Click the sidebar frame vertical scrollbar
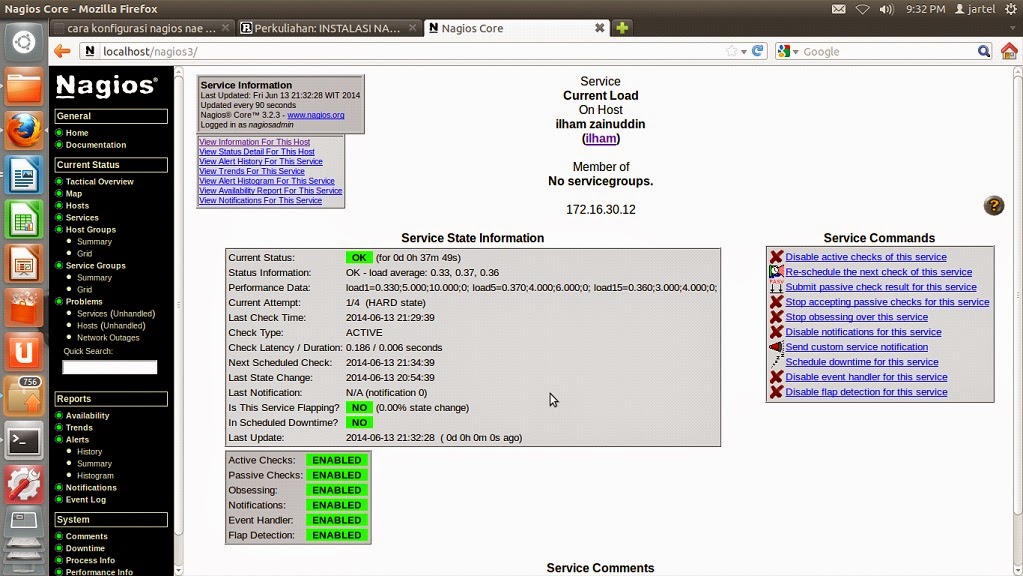The height and width of the screenshot is (576, 1023). [179, 320]
